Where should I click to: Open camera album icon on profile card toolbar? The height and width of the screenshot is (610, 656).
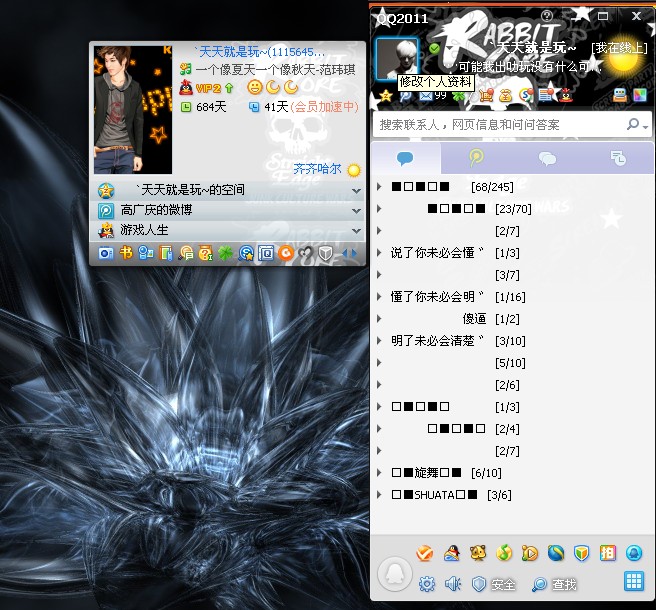coord(106,253)
